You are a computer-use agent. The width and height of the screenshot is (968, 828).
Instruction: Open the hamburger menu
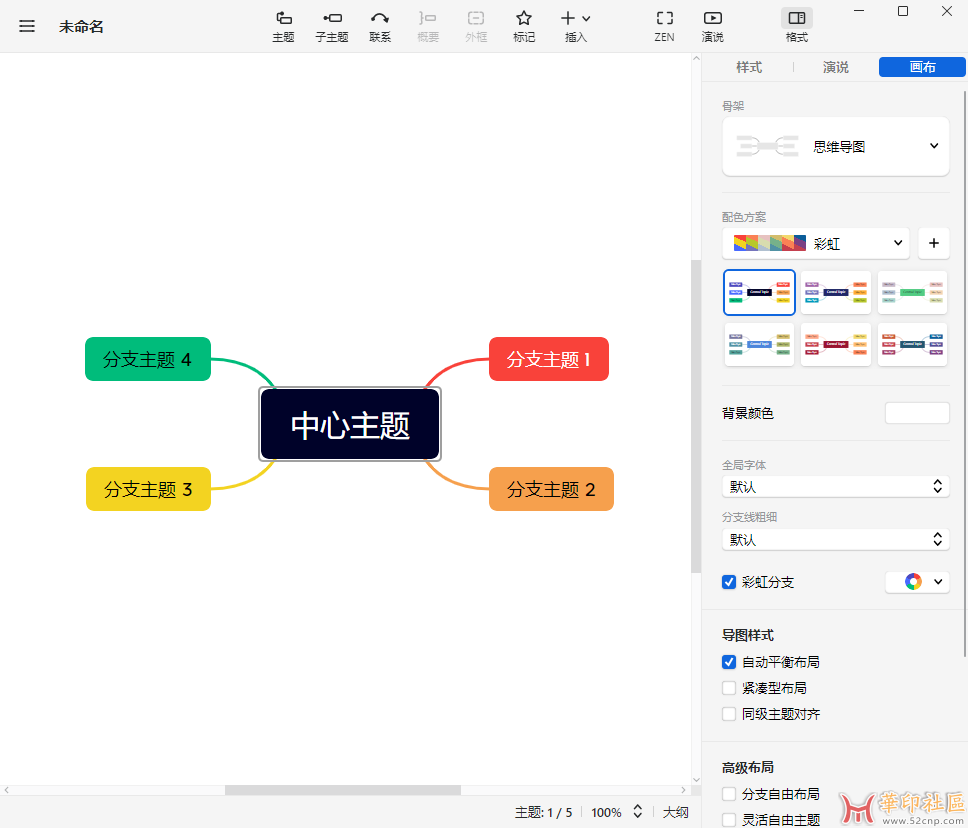pyautogui.click(x=27, y=26)
